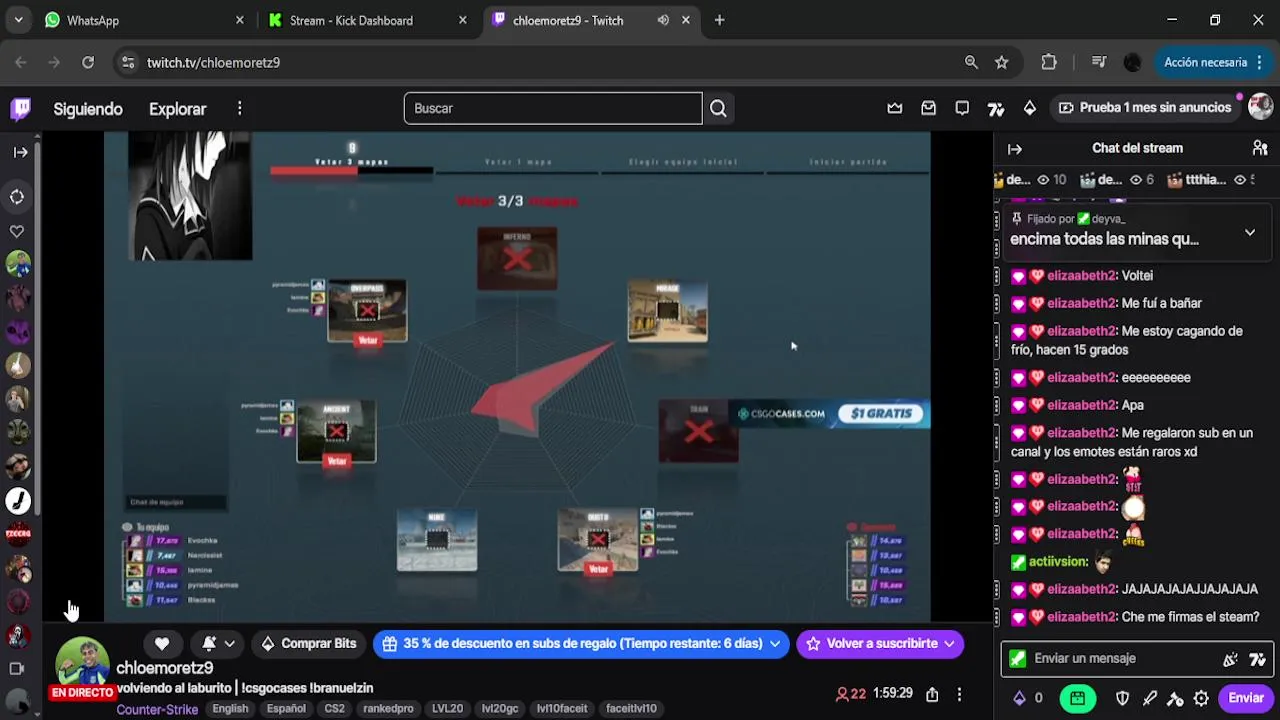1280x720 pixels.
Task: Open the chloemoretz9 channel name link
Action: [x=164, y=668]
